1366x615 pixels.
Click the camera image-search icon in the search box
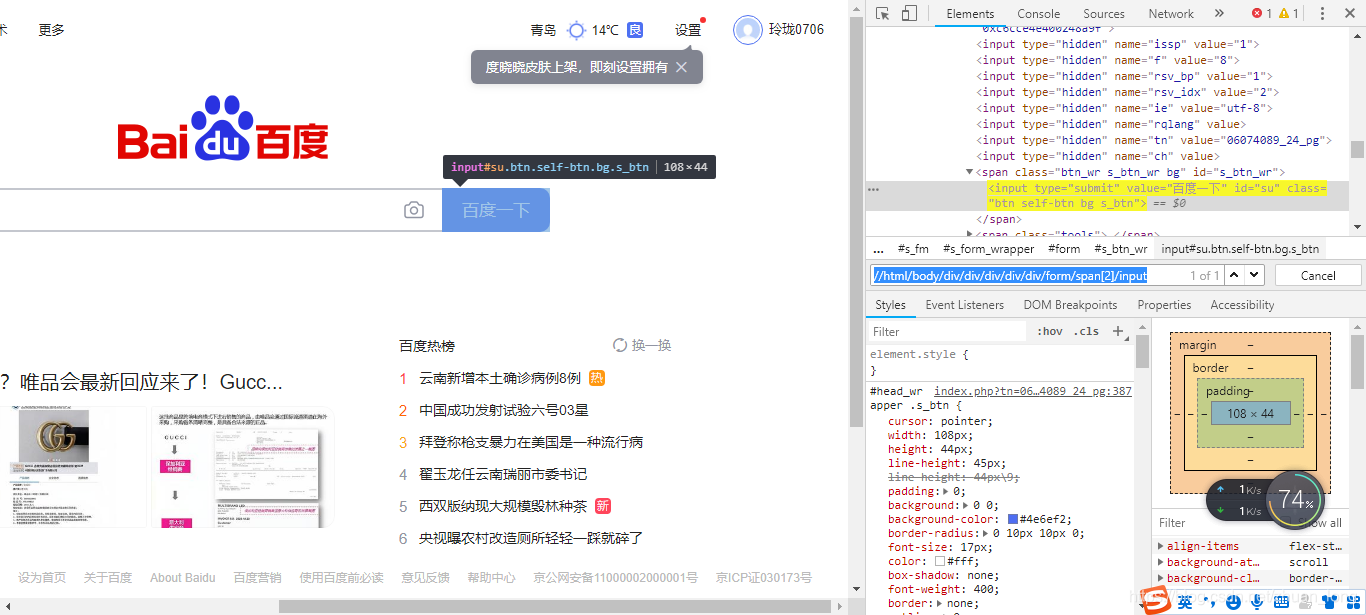(x=414, y=210)
